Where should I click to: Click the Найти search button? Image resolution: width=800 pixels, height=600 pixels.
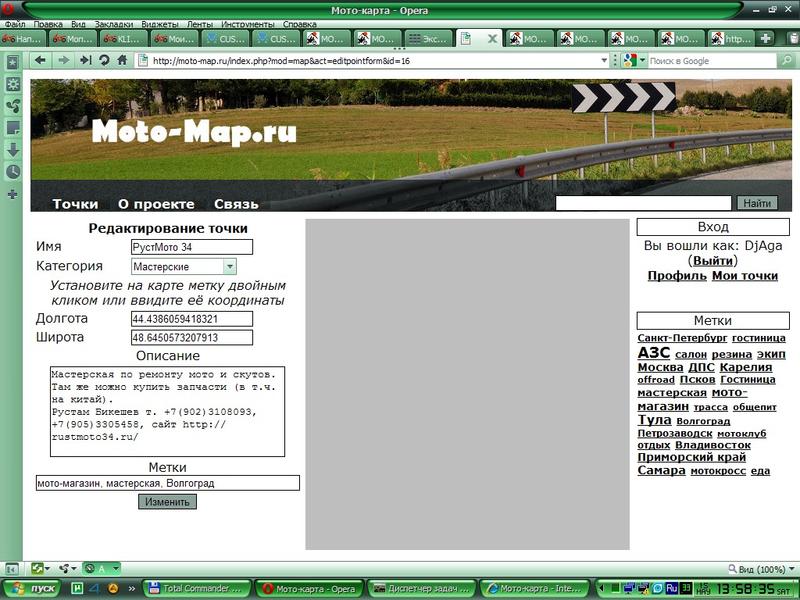(757, 203)
